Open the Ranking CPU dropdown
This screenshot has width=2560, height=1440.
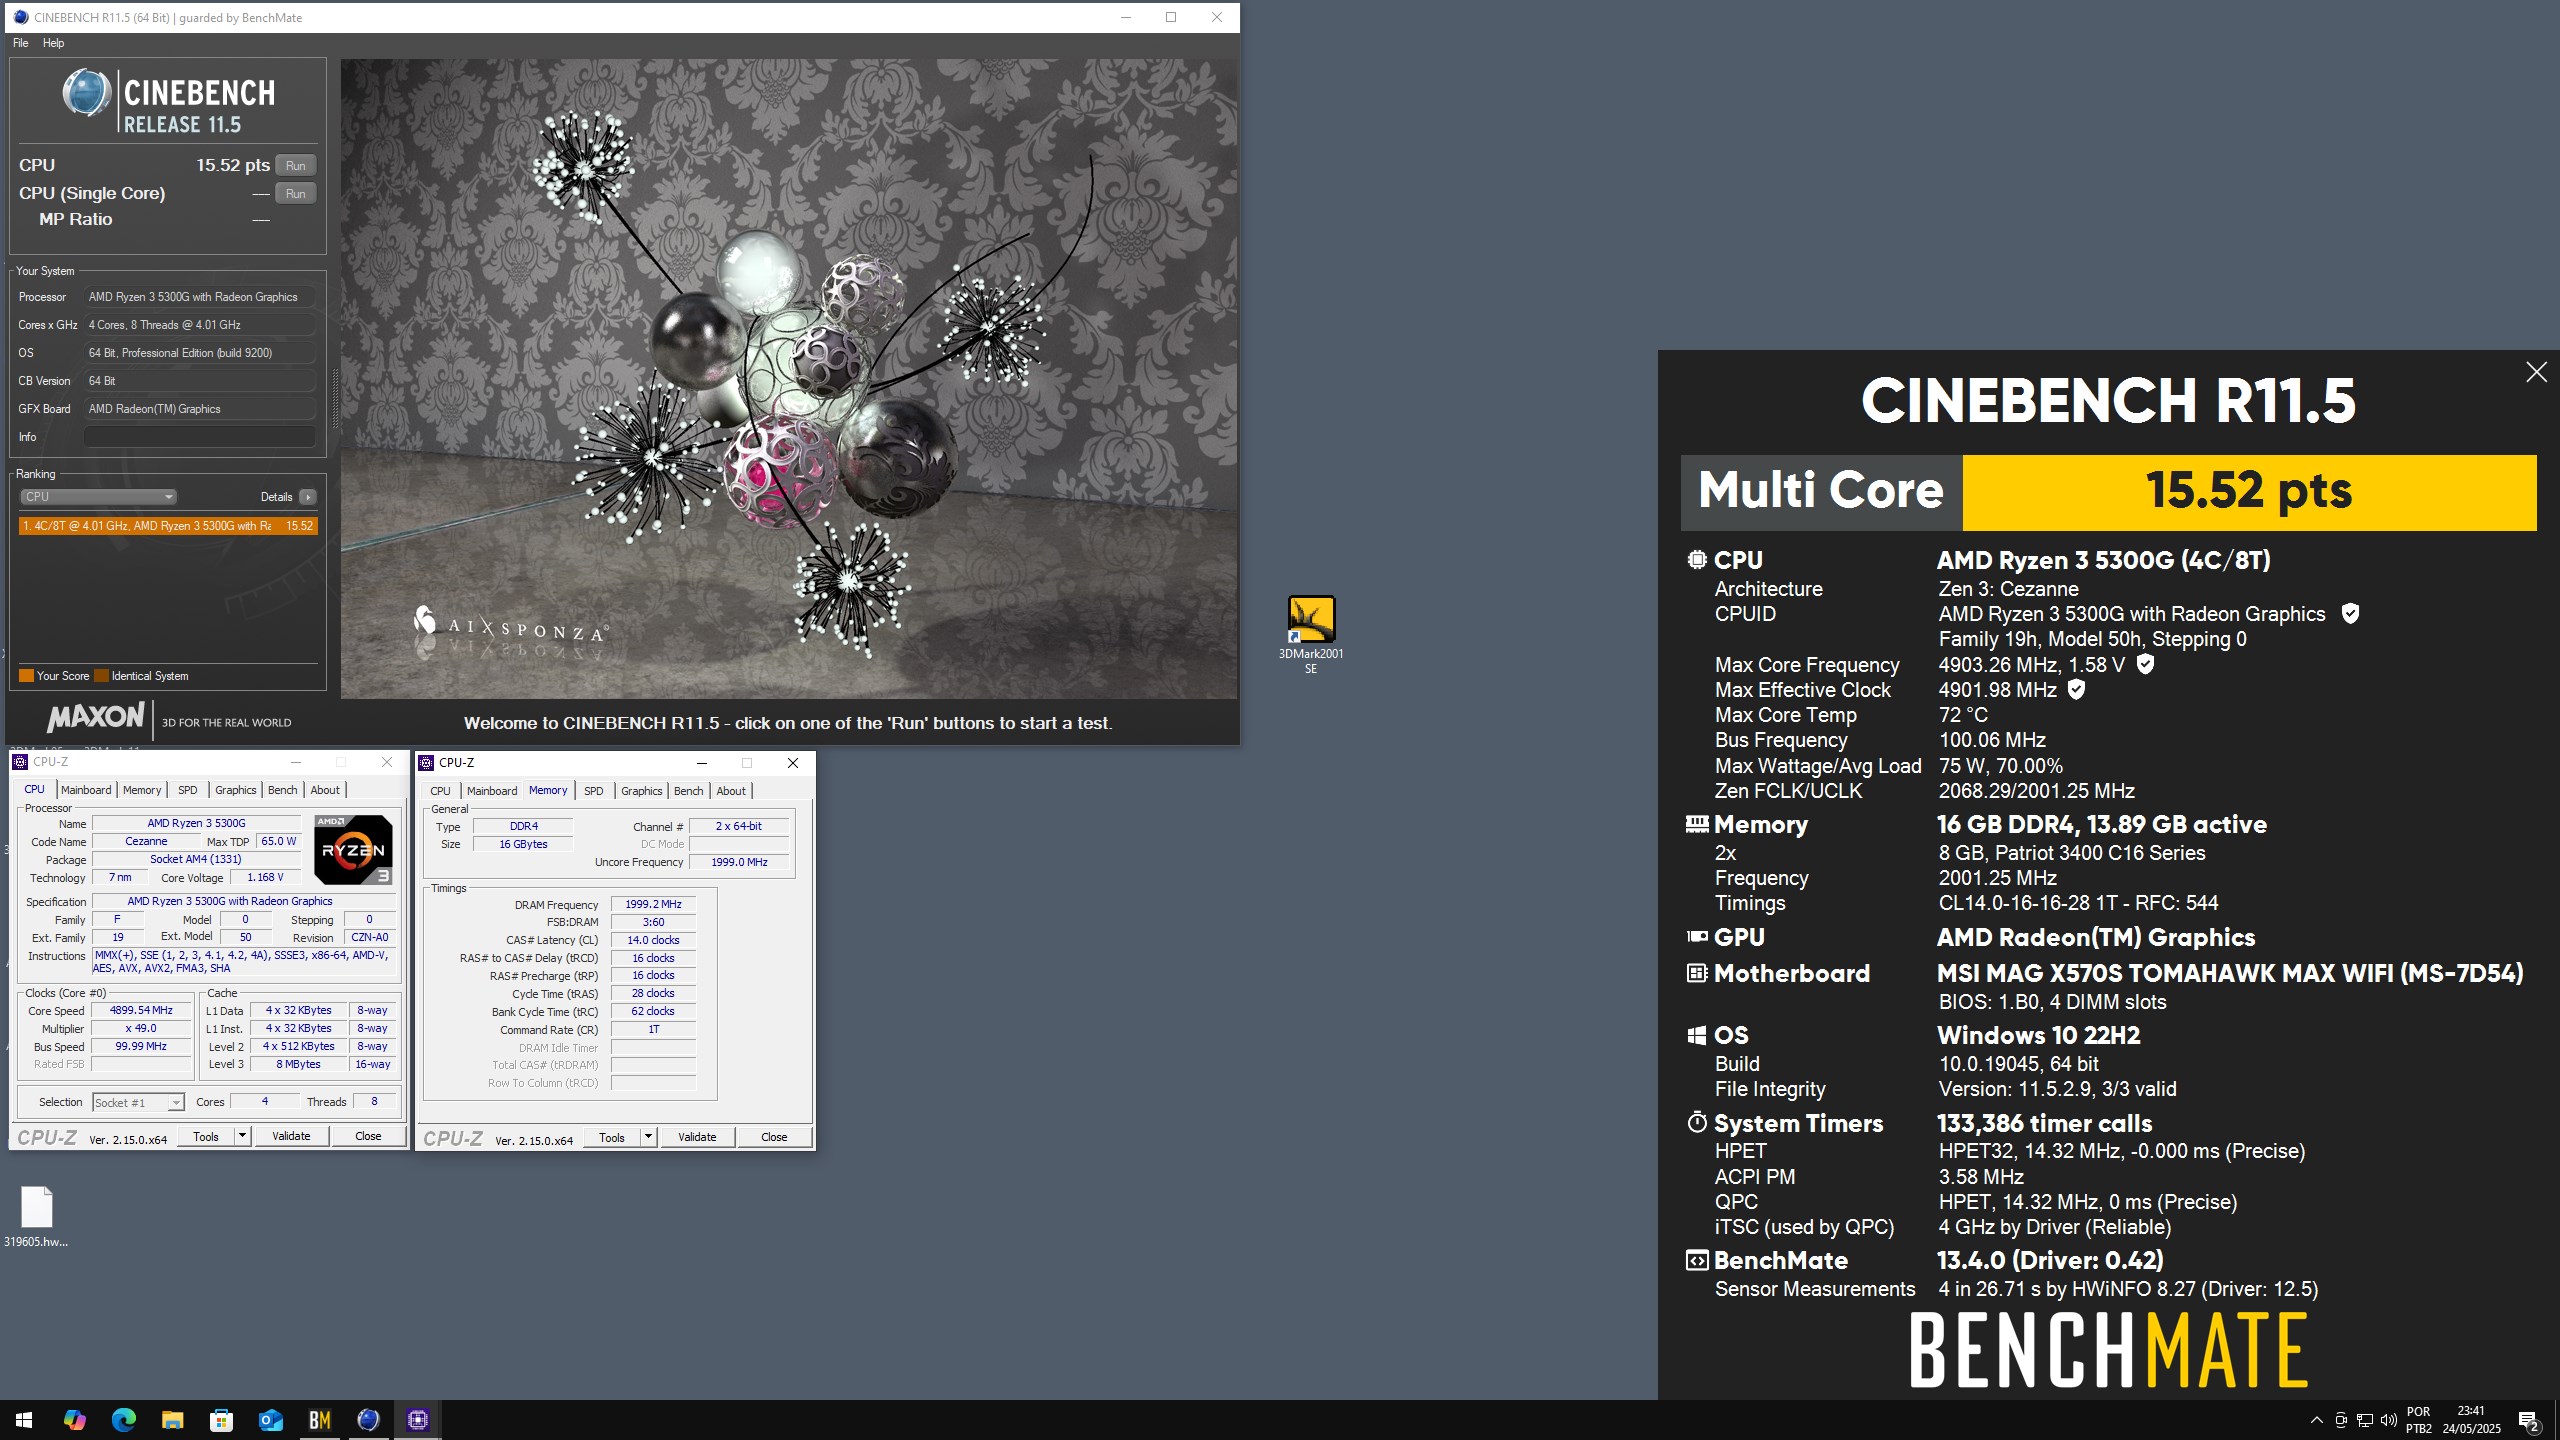(98, 497)
